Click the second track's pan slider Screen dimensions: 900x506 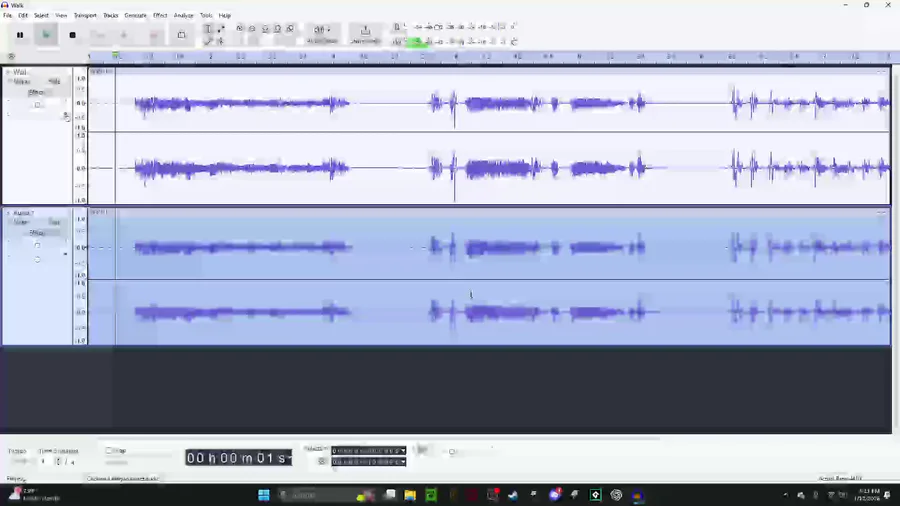coord(37,259)
